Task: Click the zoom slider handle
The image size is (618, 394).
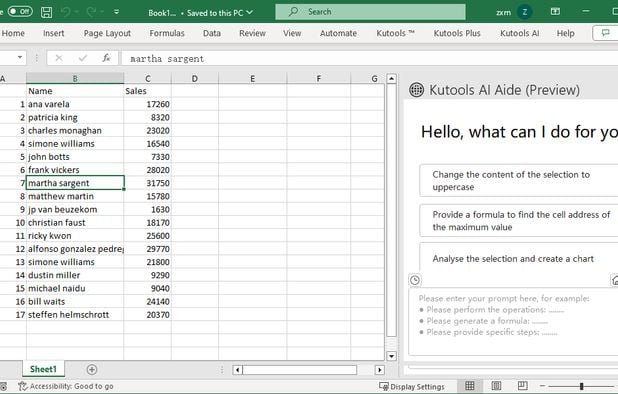Action: pos(581,386)
